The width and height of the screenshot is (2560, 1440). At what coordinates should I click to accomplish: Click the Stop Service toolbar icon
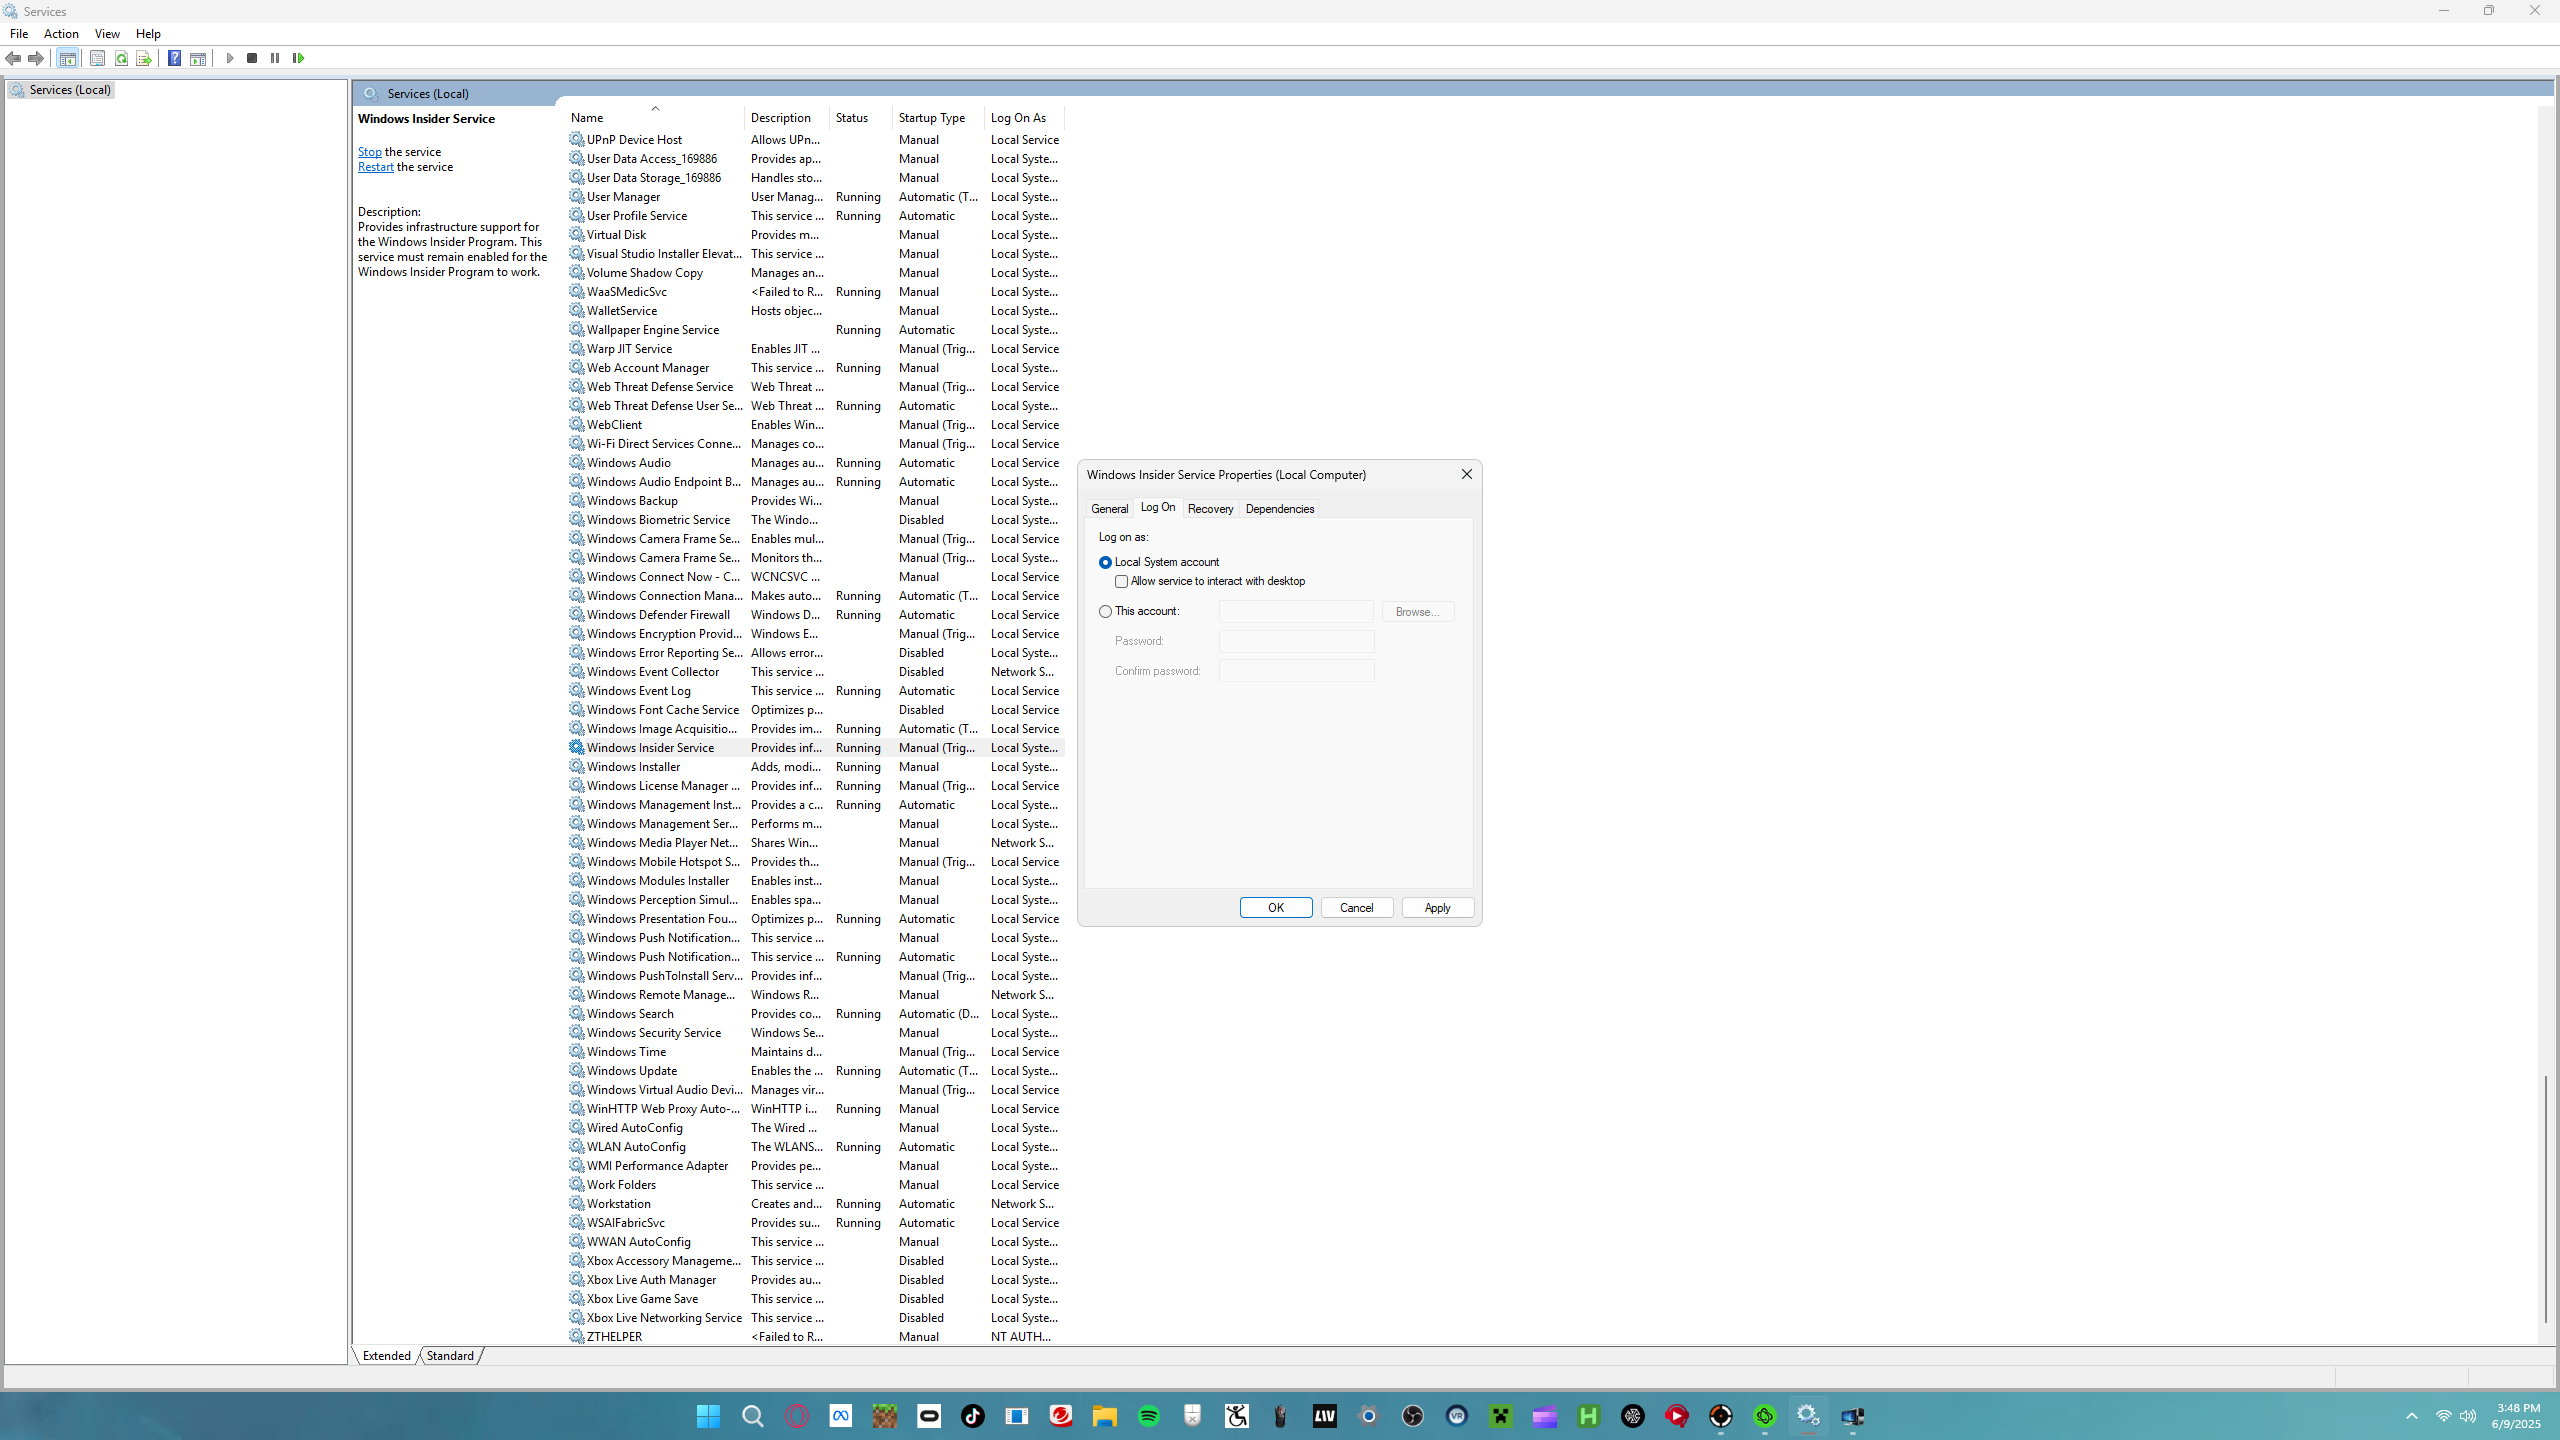[x=252, y=58]
